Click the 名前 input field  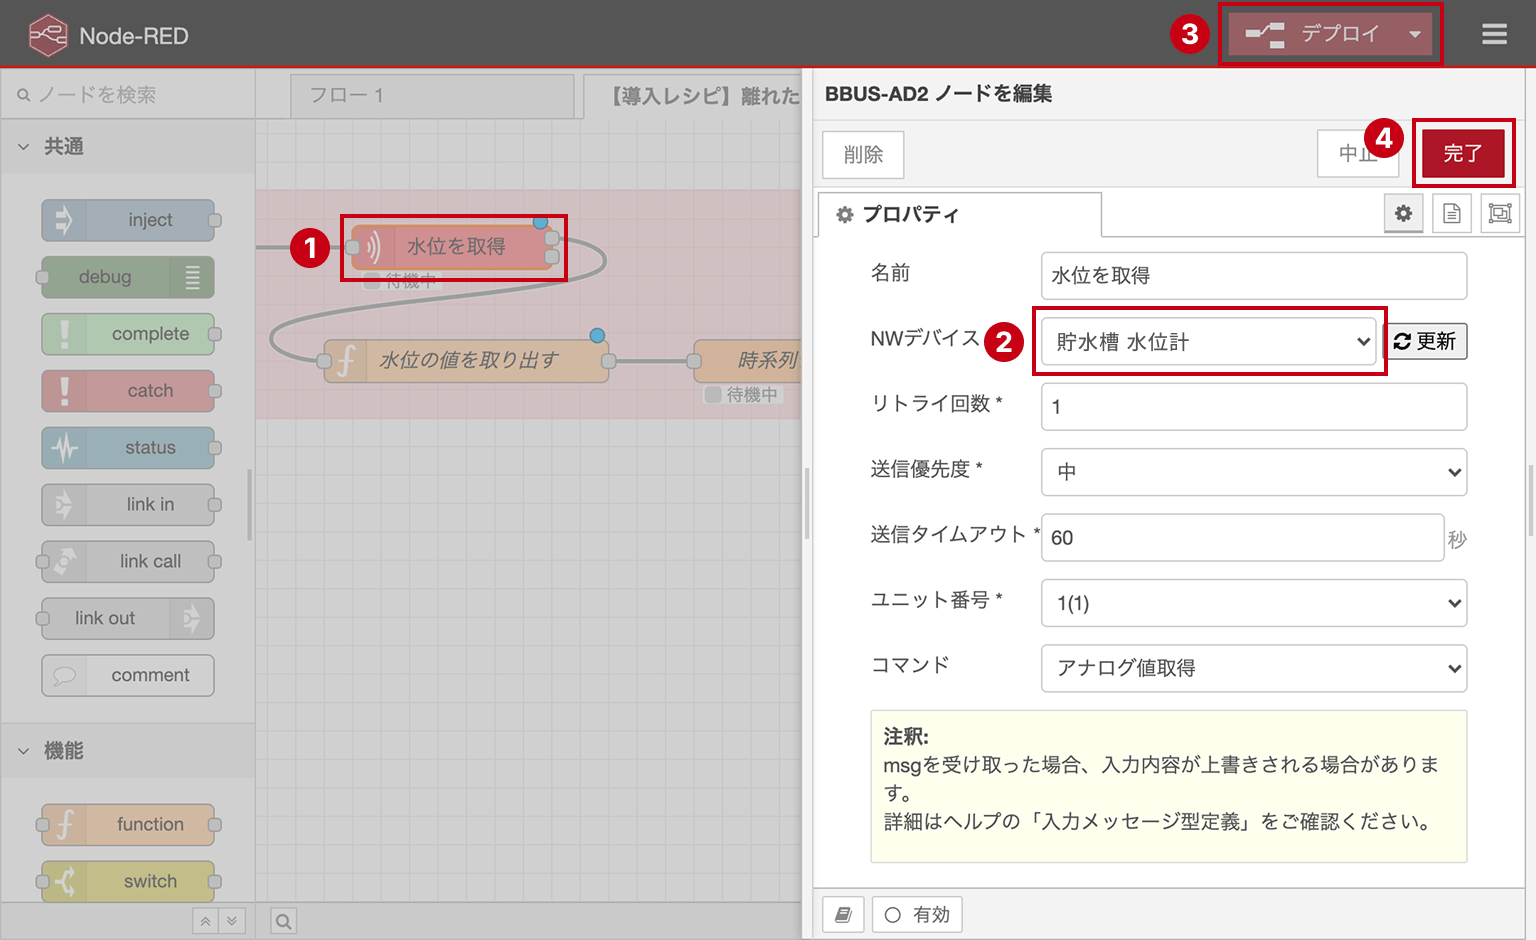pyautogui.click(x=1254, y=276)
